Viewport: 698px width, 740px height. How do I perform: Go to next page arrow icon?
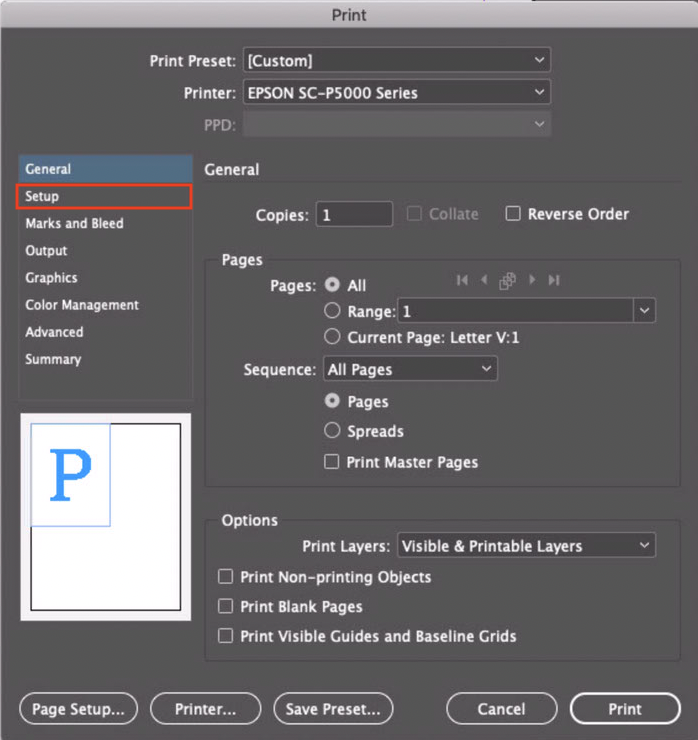532,280
